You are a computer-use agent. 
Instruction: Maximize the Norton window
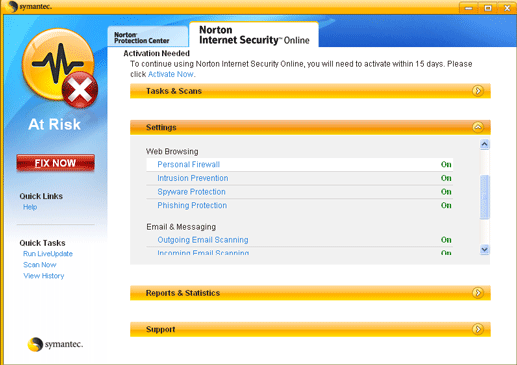coord(488,8)
